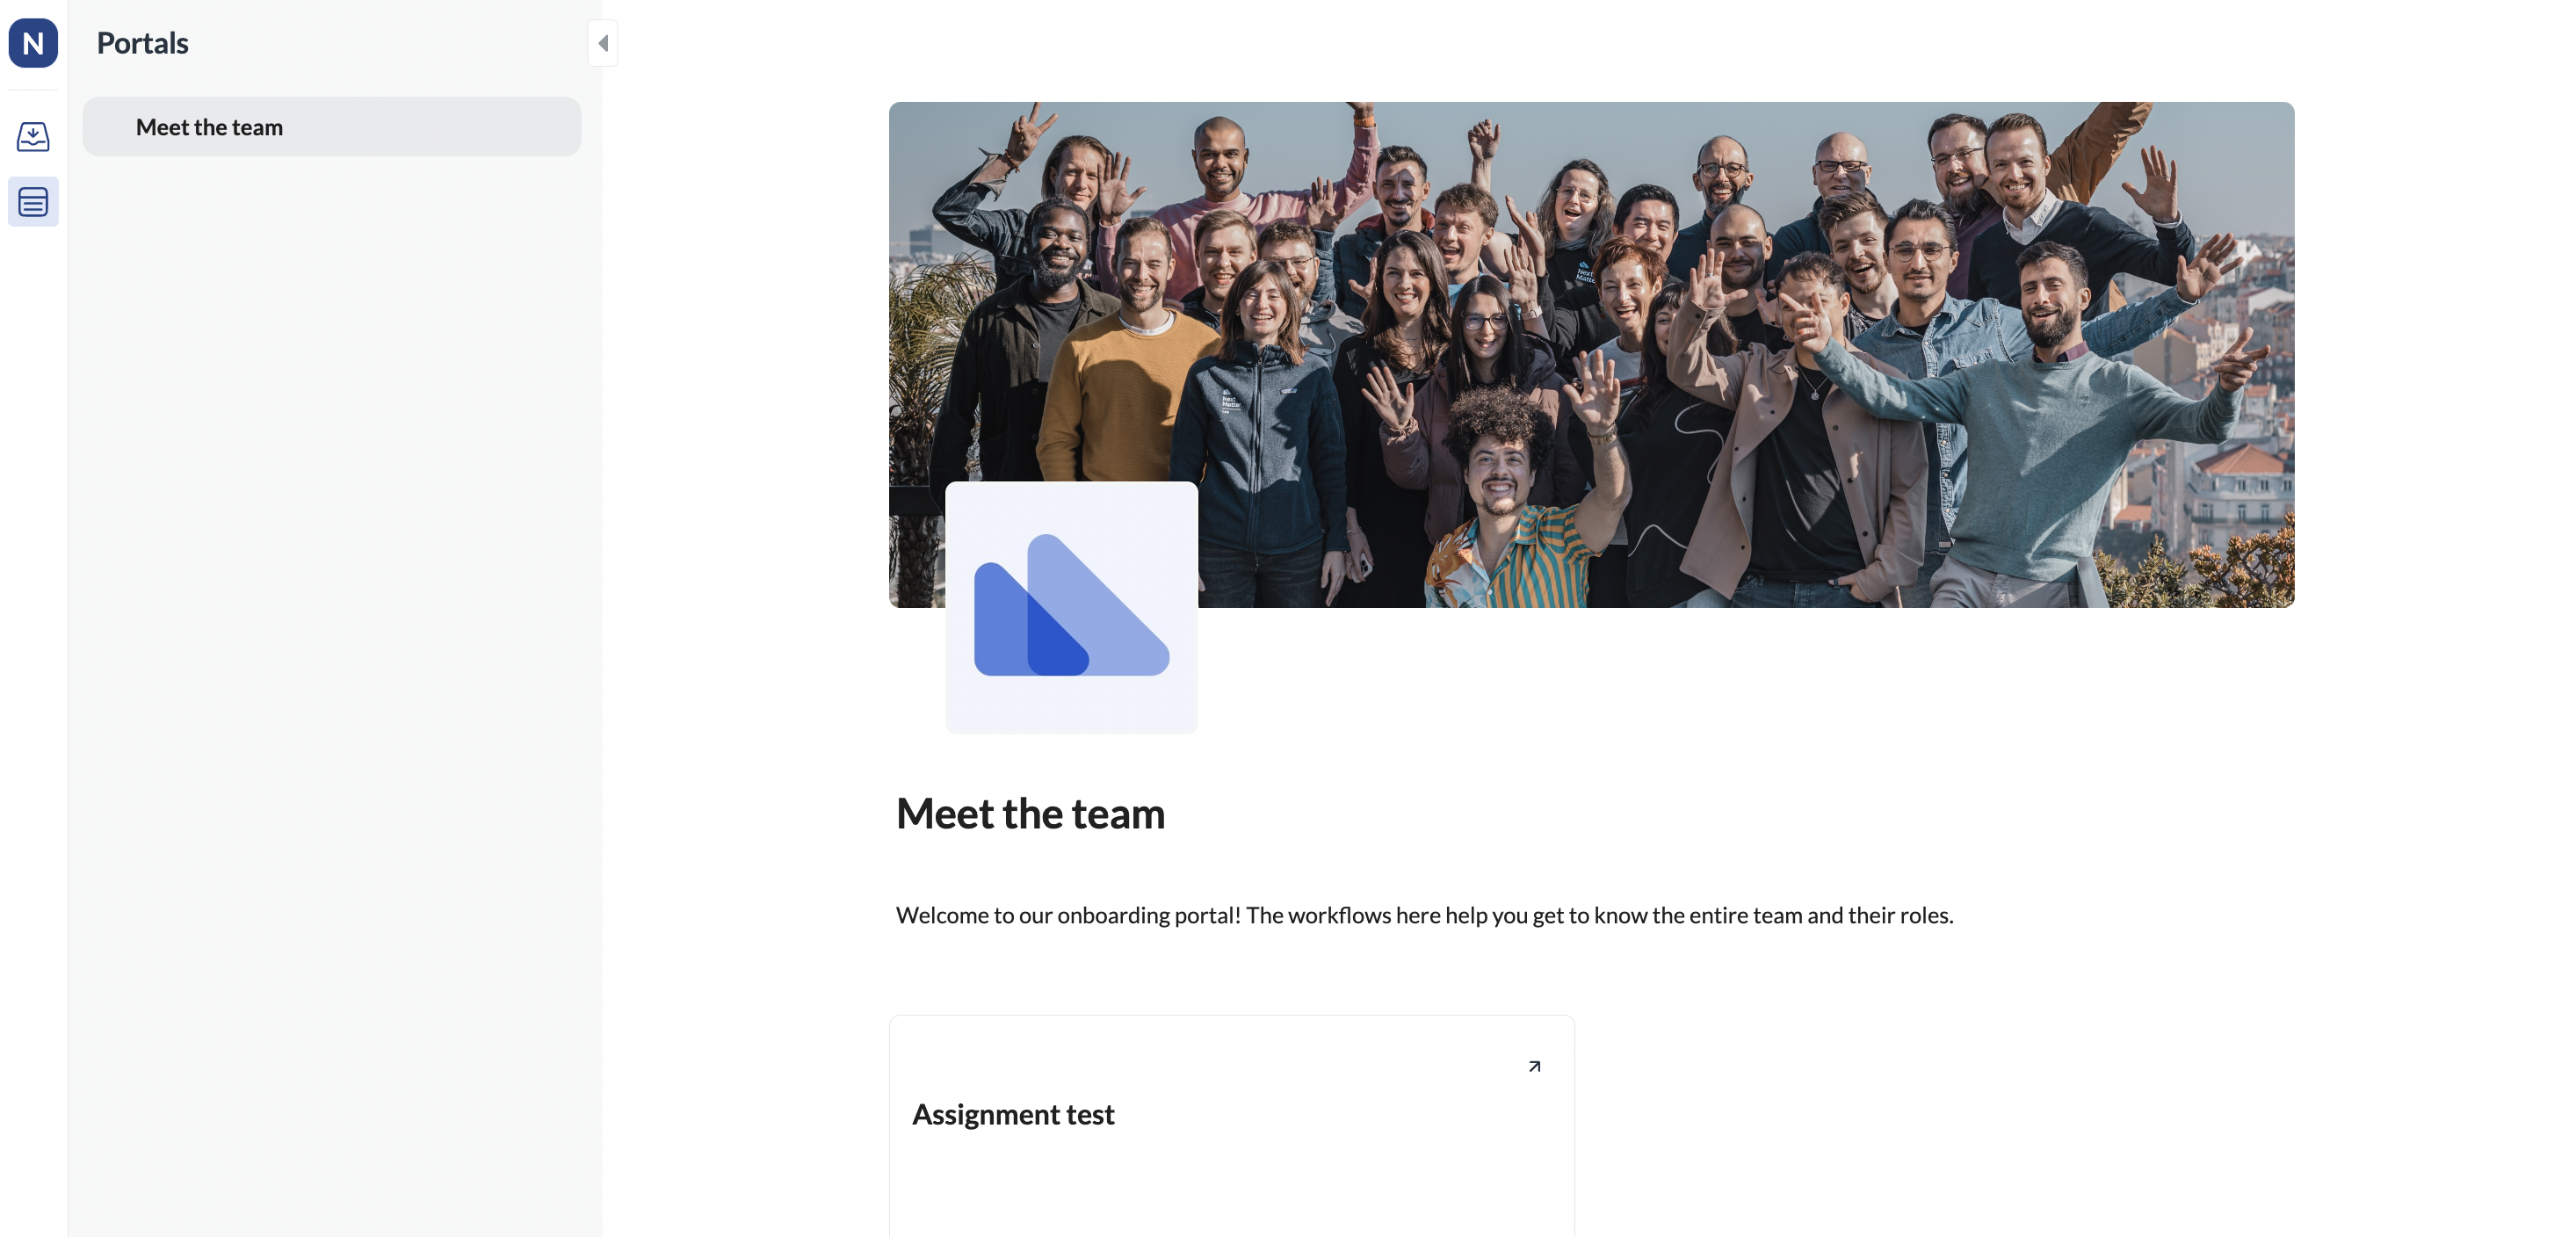Collapse the Portals sidebar with the arrow
The image size is (2576, 1237).
pyautogui.click(x=603, y=43)
